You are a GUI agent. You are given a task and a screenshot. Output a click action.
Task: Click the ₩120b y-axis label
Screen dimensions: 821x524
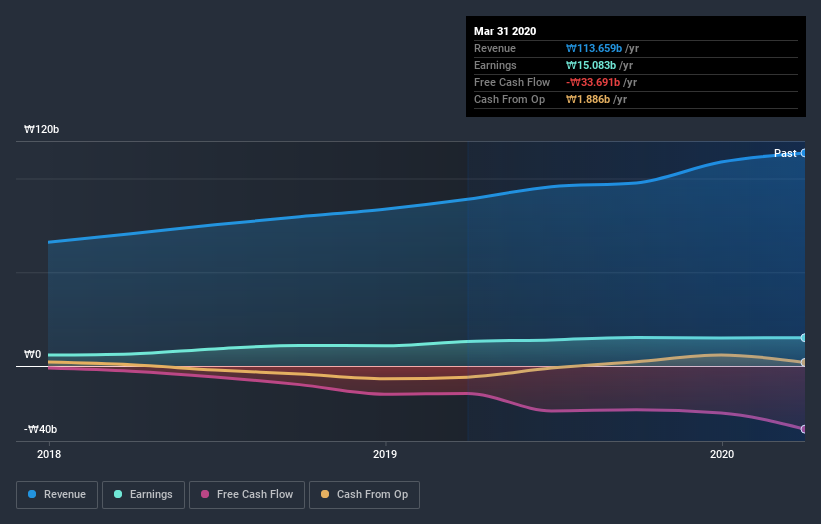click(x=41, y=129)
